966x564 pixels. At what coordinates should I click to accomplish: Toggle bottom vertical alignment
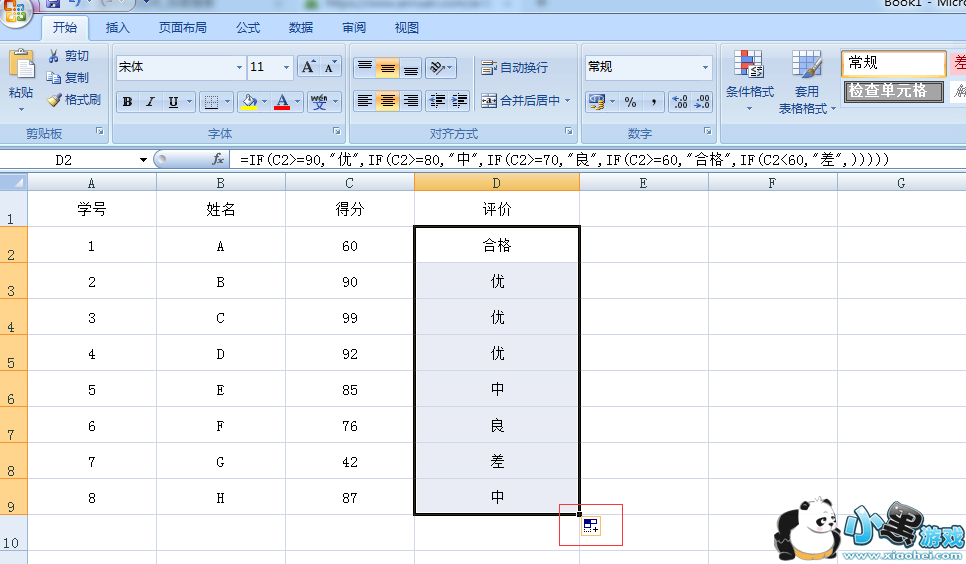click(x=410, y=67)
